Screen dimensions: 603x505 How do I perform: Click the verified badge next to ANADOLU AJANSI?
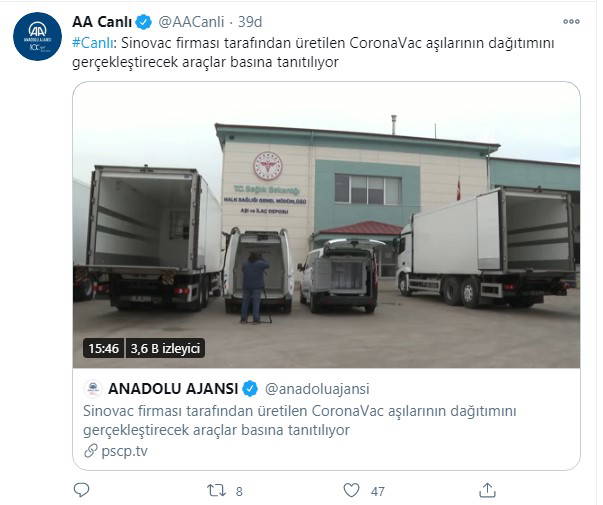[x=250, y=388]
